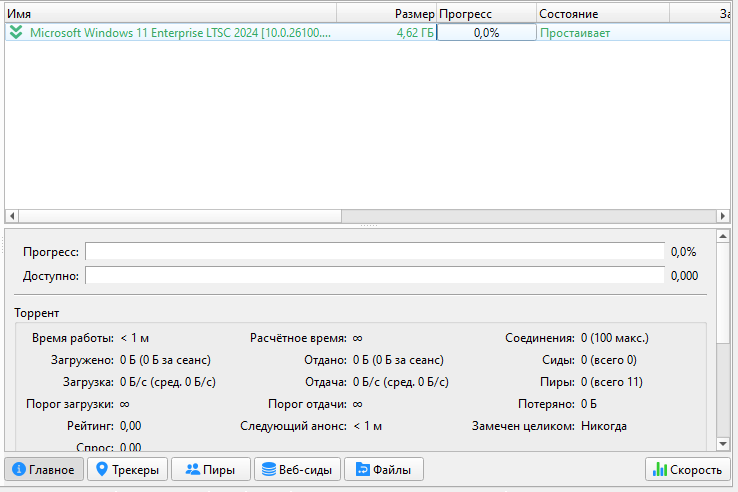The image size is (738, 492).
Task: Click the people icon on Пиры tab
Action: tap(193, 469)
